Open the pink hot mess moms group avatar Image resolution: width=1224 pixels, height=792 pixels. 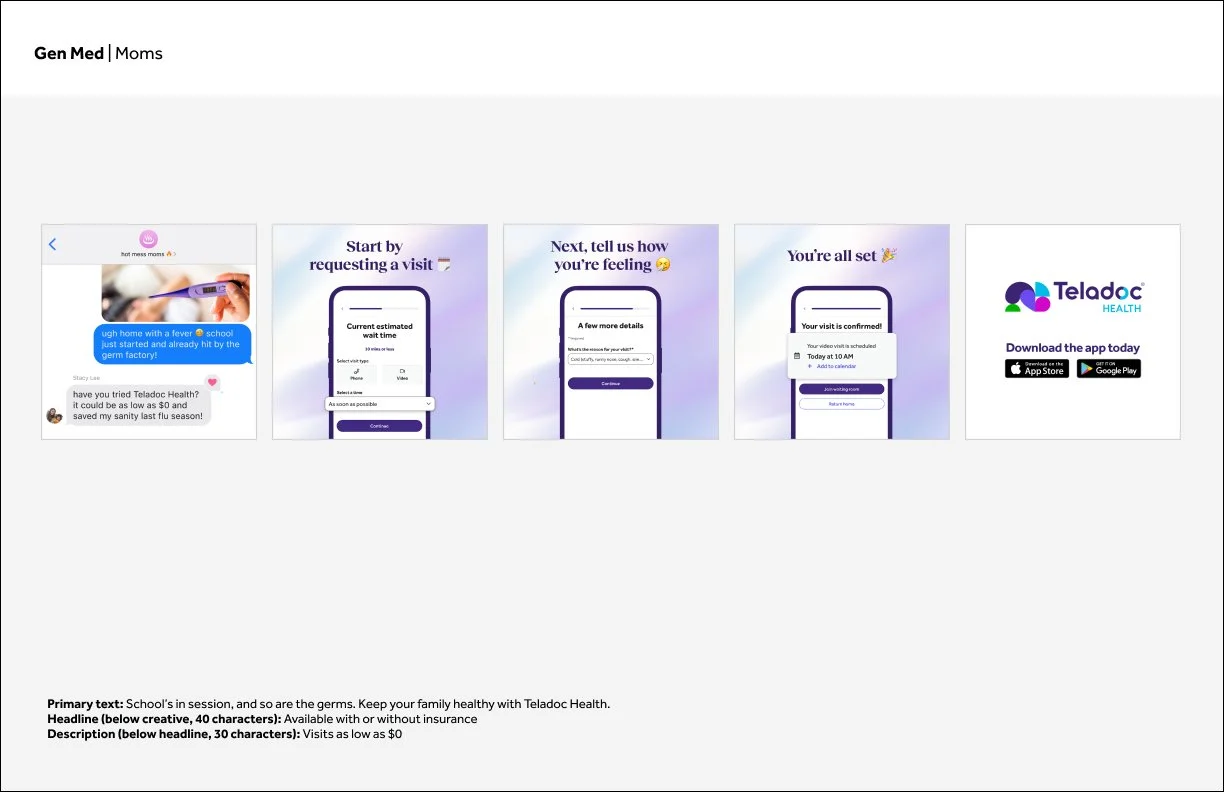(148, 240)
